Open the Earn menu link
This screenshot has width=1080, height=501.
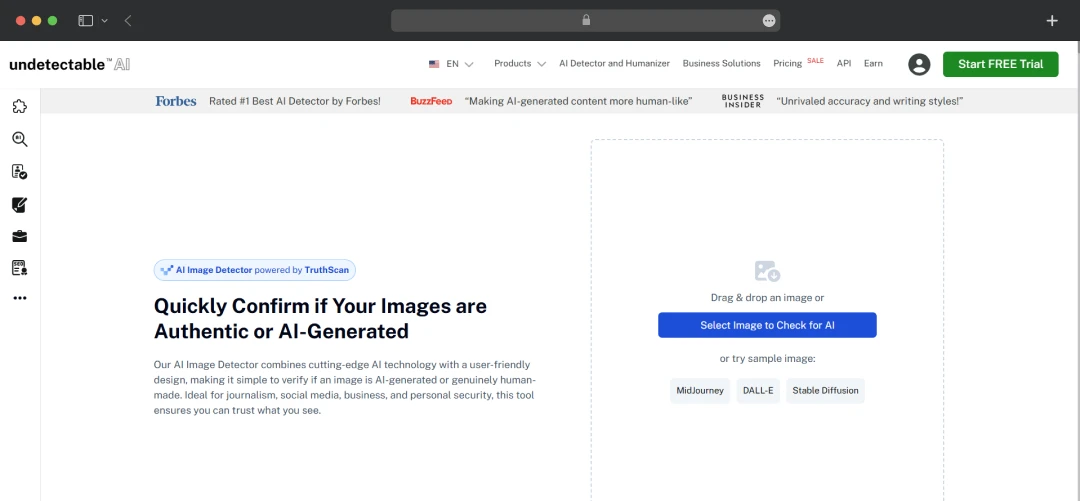click(873, 63)
